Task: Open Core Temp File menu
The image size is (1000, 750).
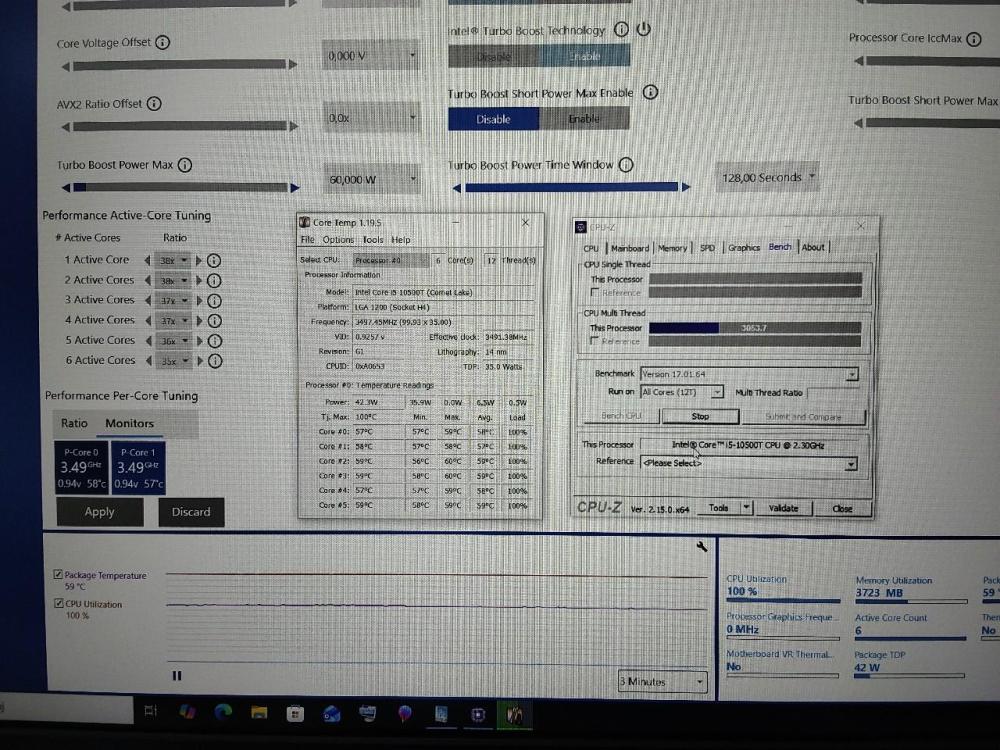Action: [x=307, y=240]
